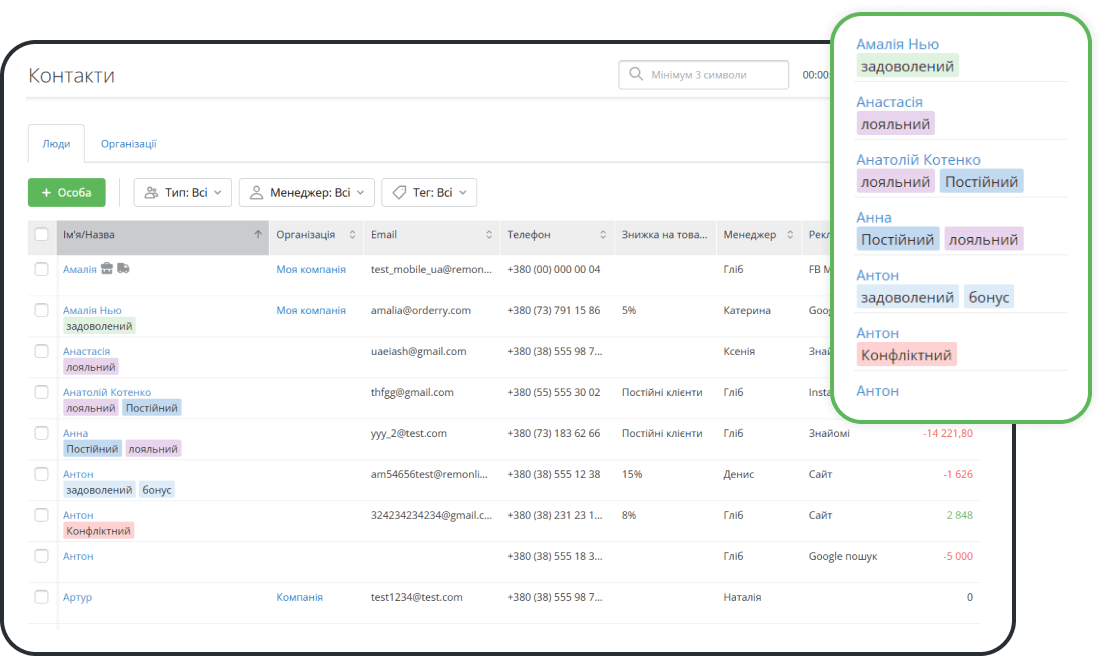Click sort arrows in Телефон column header

tap(604, 235)
